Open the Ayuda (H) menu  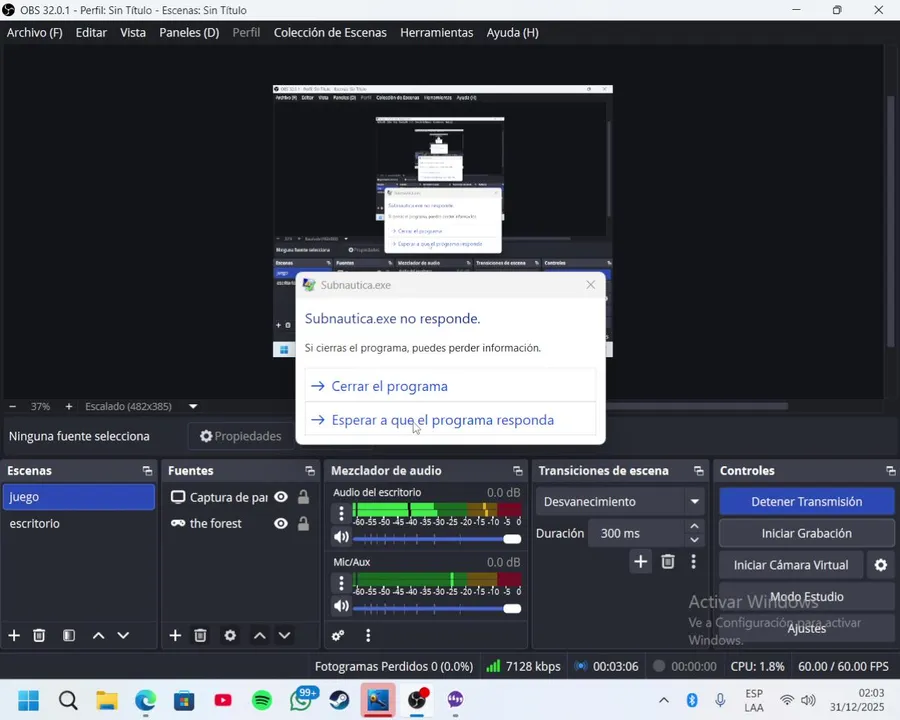(x=513, y=33)
